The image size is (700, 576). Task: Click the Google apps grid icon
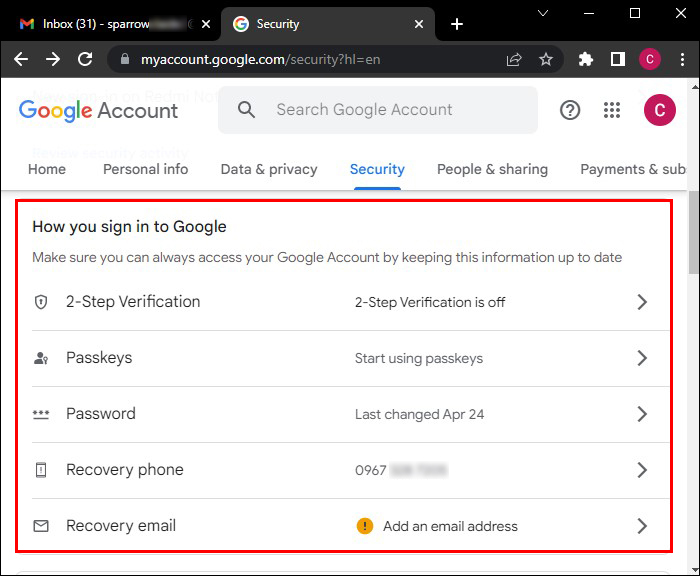613,110
